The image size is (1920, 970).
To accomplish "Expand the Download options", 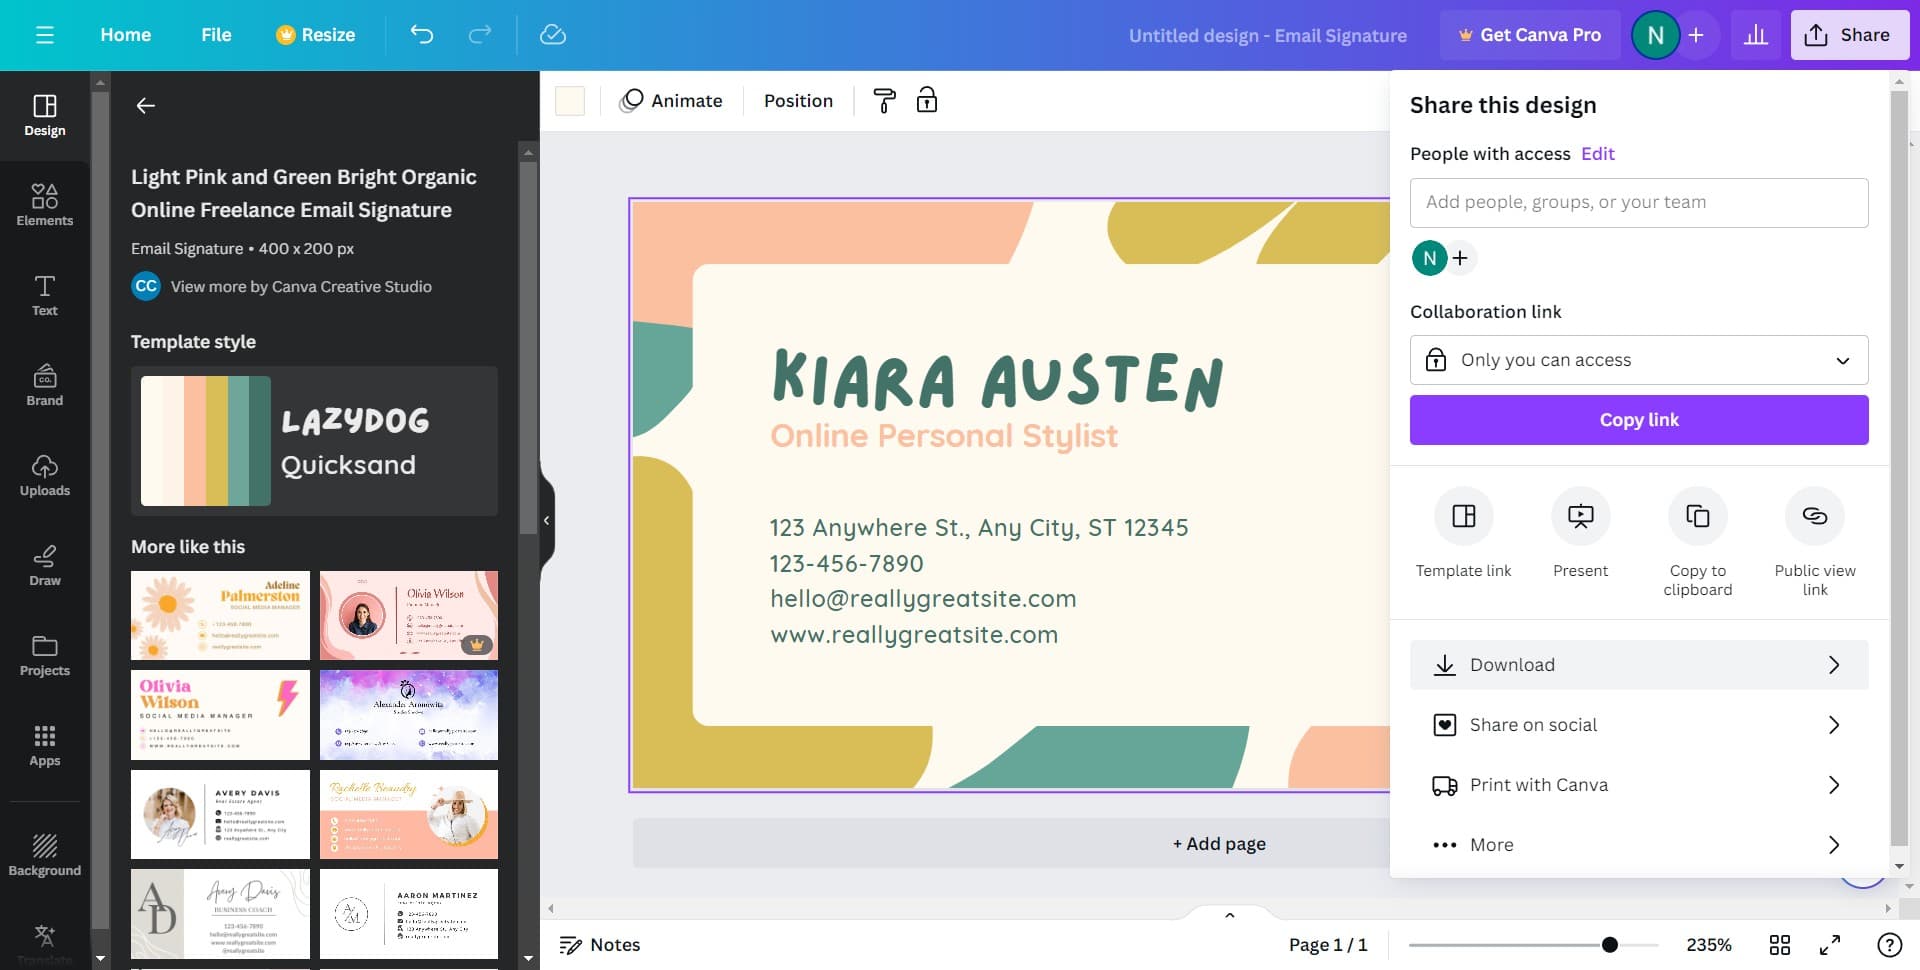I will click(x=1638, y=665).
